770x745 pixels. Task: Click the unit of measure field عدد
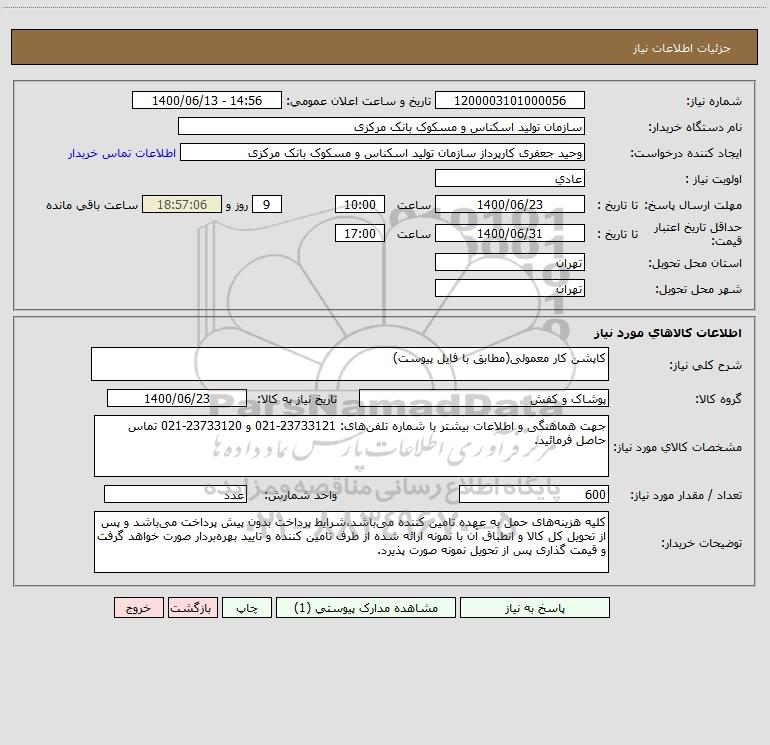point(175,495)
